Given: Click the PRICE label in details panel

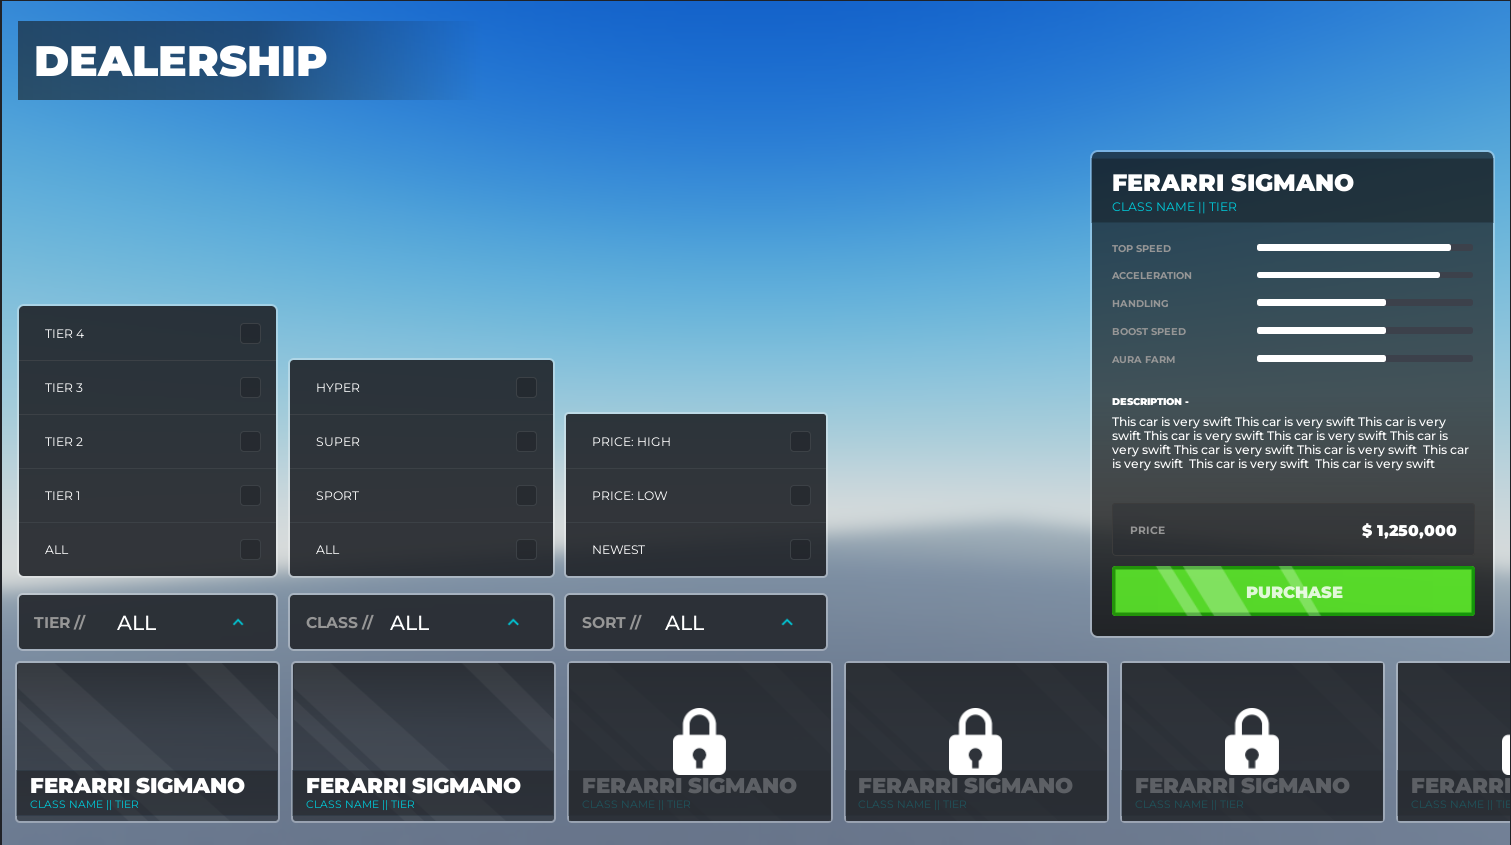Looking at the screenshot, I should click(x=1147, y=531).
